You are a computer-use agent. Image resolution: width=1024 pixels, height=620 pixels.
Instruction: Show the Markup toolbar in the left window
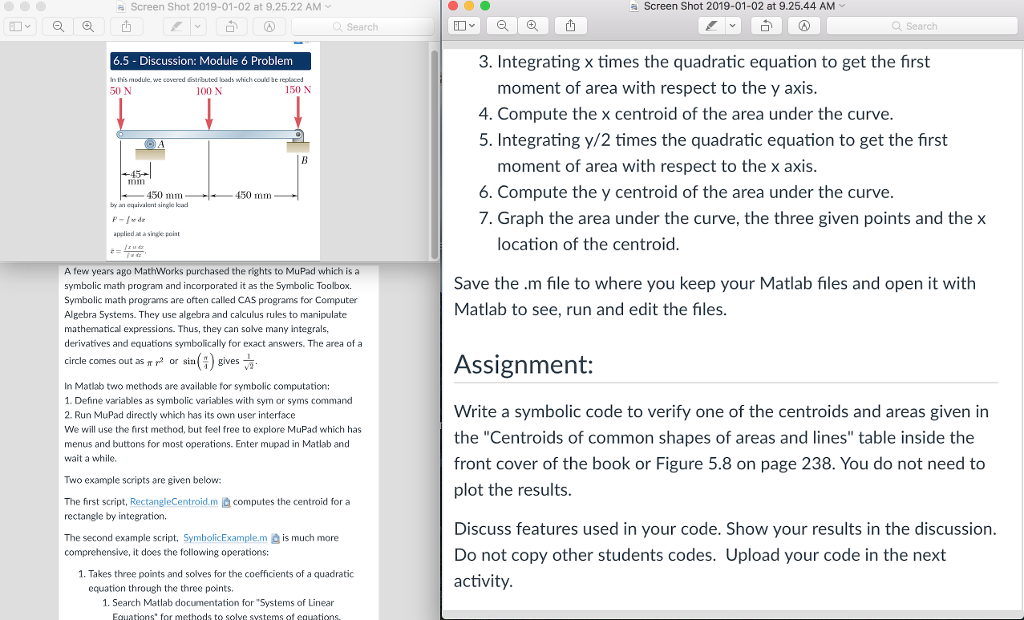269,26
